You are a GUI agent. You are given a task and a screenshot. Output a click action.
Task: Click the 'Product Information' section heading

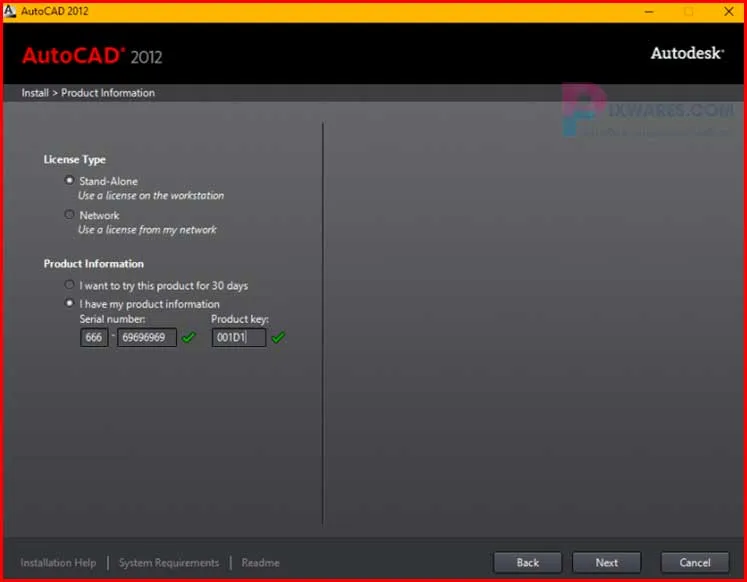point(93,263)
